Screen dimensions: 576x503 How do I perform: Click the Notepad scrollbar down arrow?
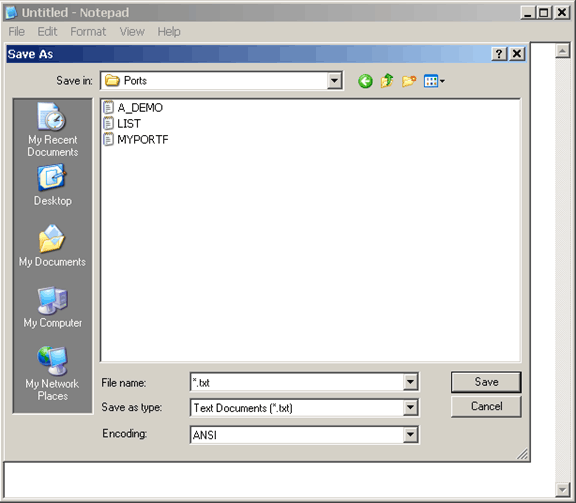562,489
